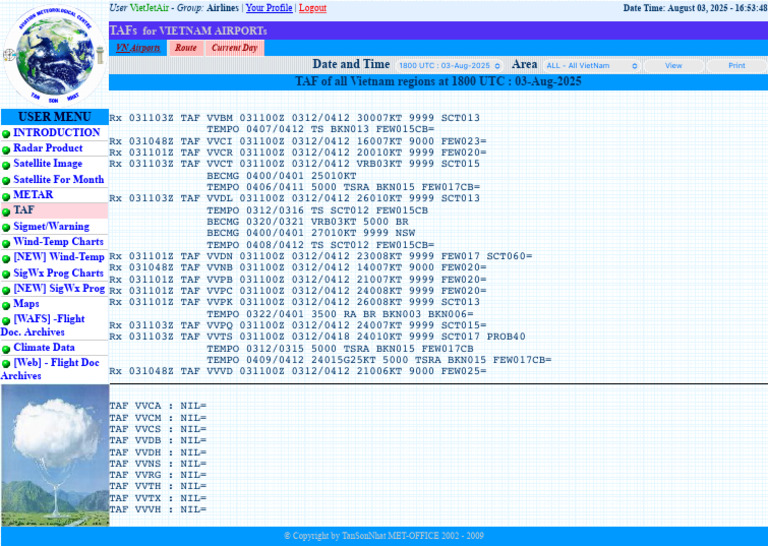Open the INTRODUCTION menu link

pyautogui.click(x=56, y=132)
